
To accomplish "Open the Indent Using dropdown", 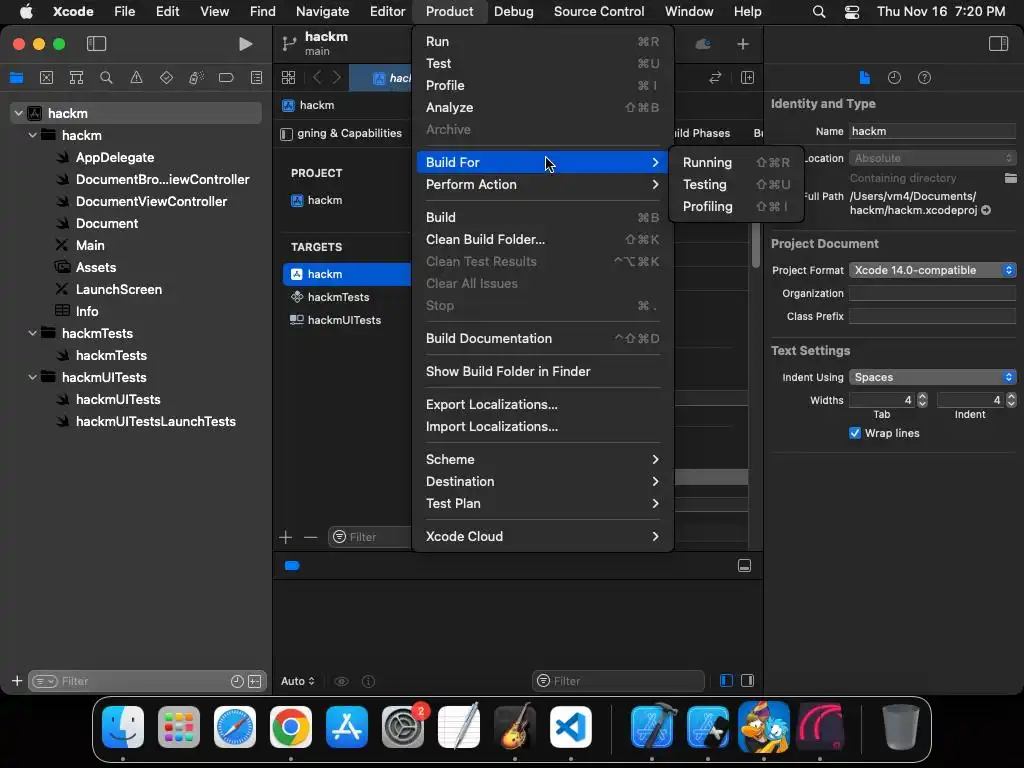I will pyautogui.click(x=932, y=377).
